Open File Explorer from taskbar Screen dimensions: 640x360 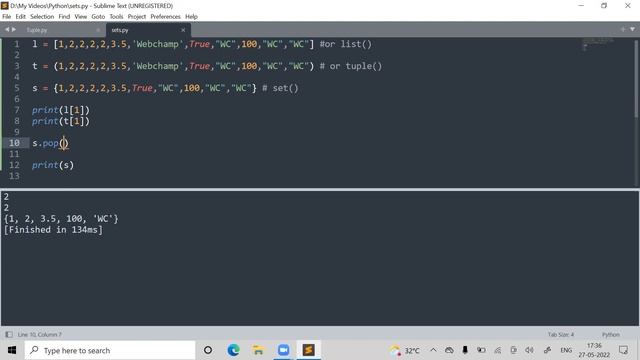click(x=258, y=350)
